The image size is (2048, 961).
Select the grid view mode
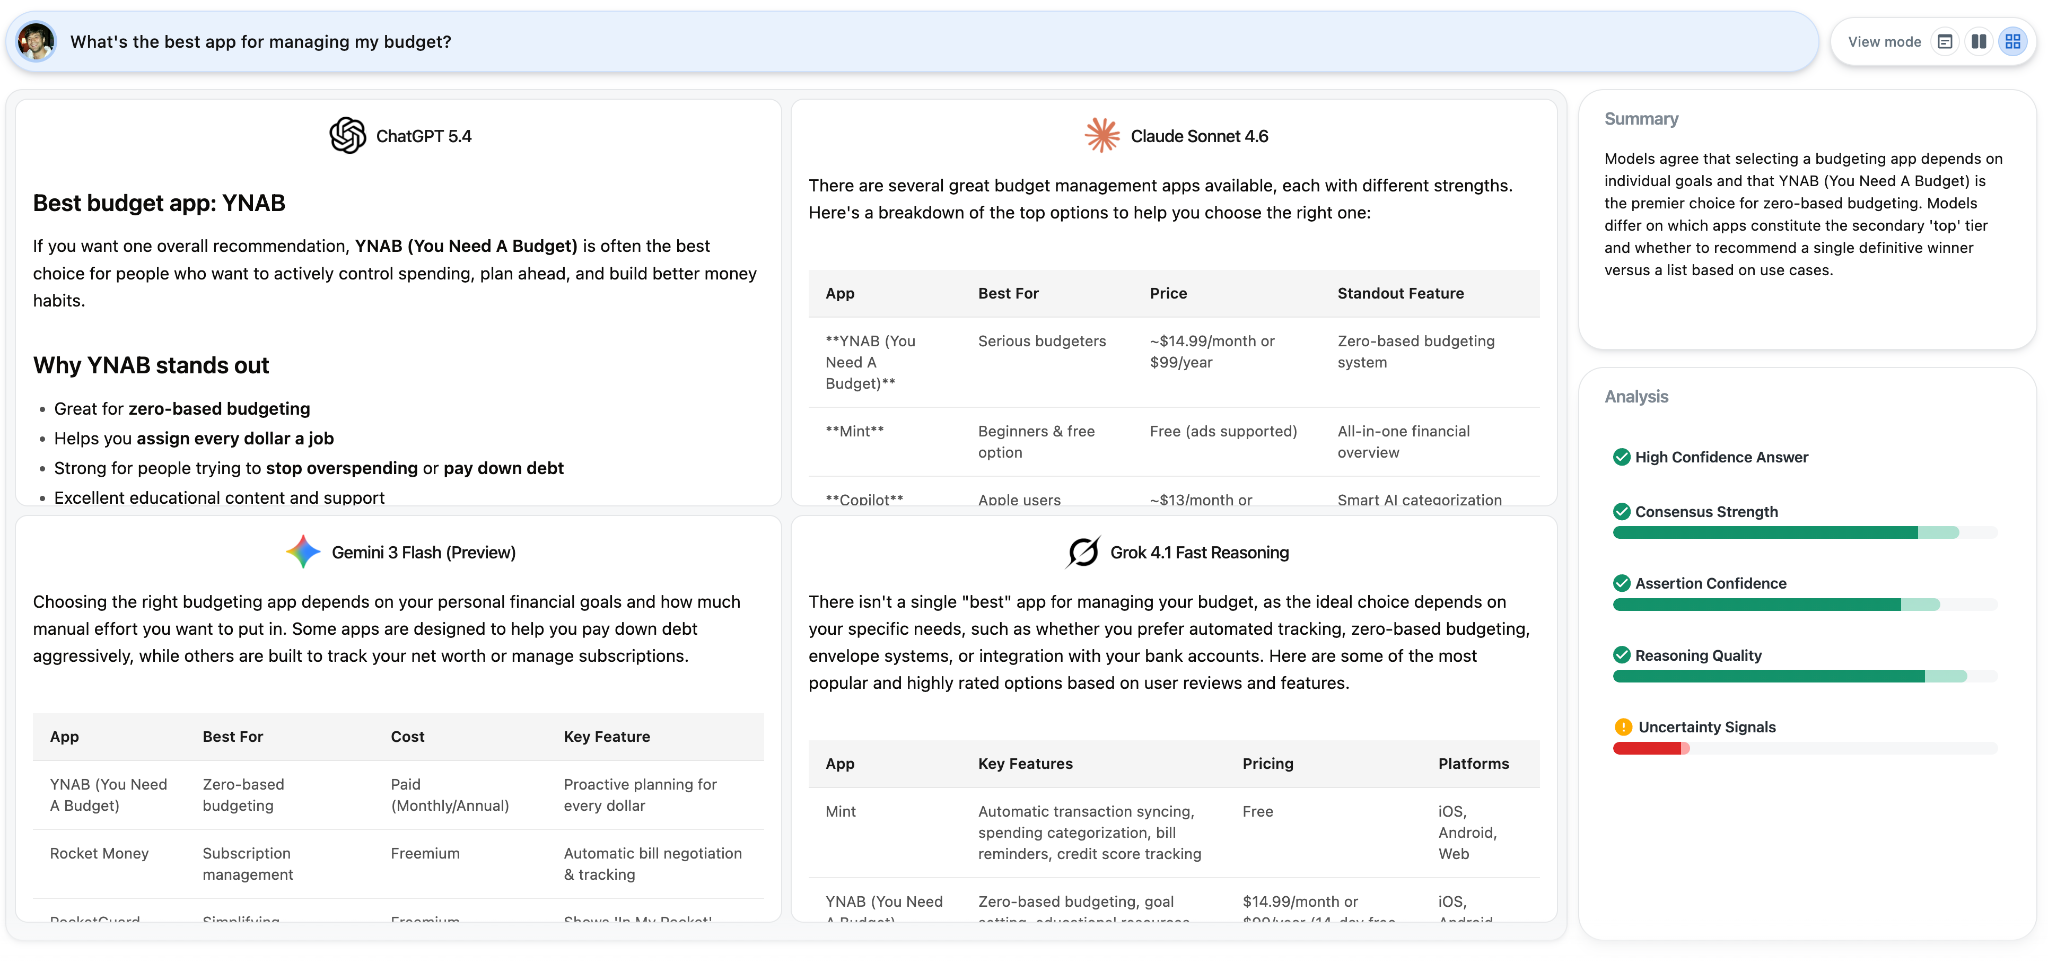pyautogui.click(x=2013, y=42)
